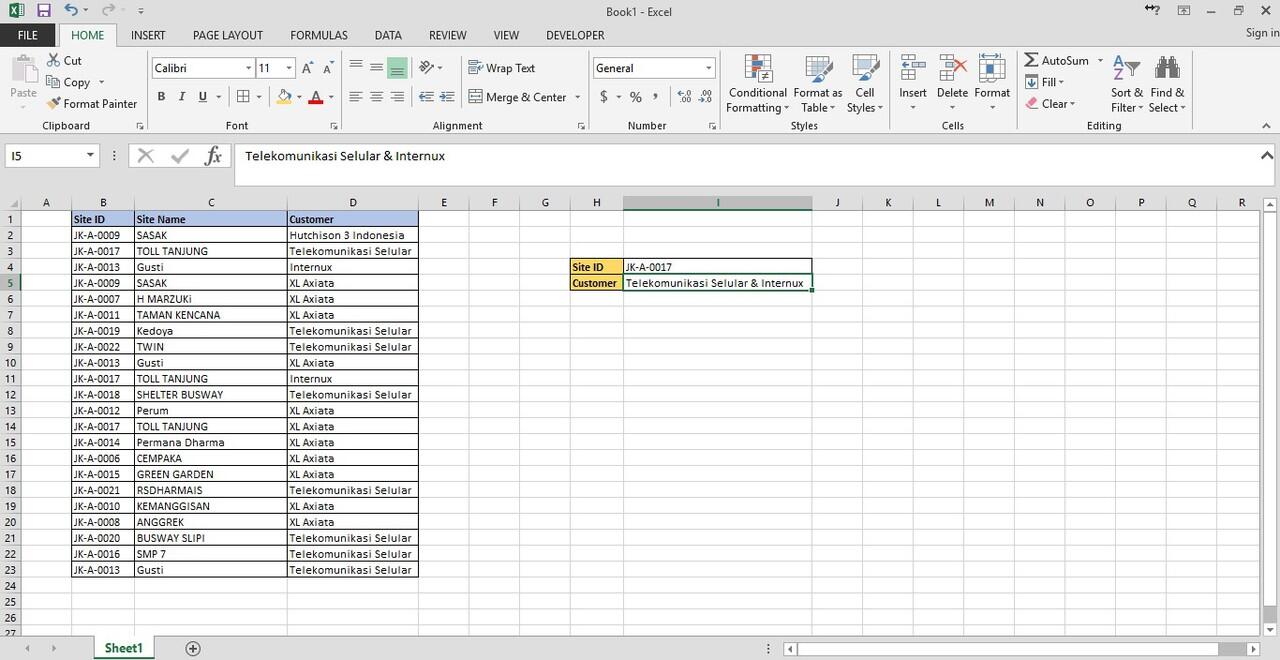Switch to the FORMULAS tab
This screenshot has height=660, width=1280.
coord(319,35)
